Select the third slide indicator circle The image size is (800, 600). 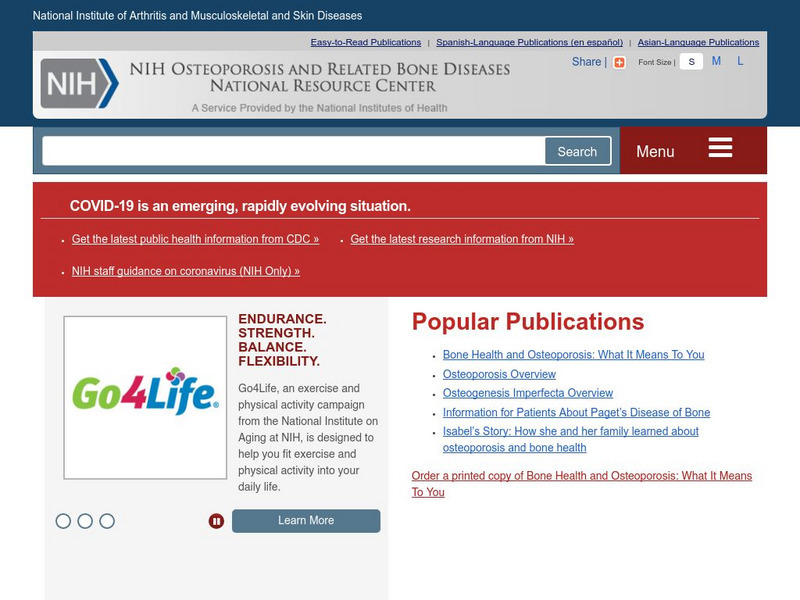(x=107, y=521)
